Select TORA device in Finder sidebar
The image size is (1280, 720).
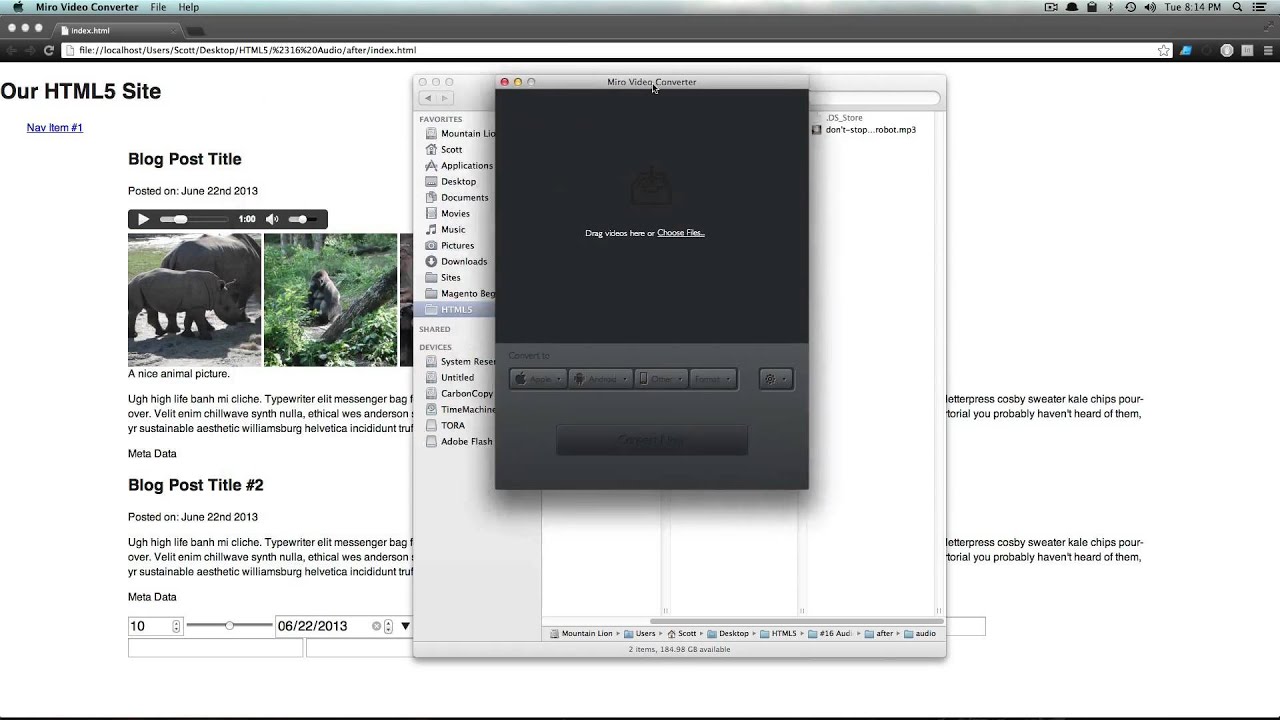click(445, 425)
